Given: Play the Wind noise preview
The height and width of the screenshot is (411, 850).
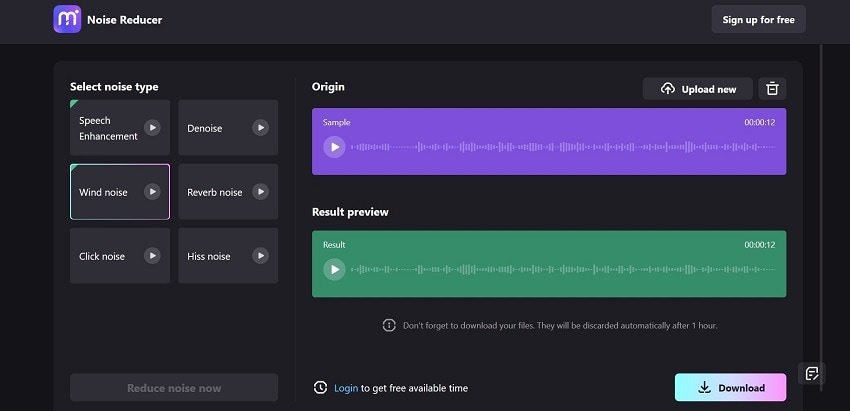Looking at the screenshot, I should click(152, 191).
